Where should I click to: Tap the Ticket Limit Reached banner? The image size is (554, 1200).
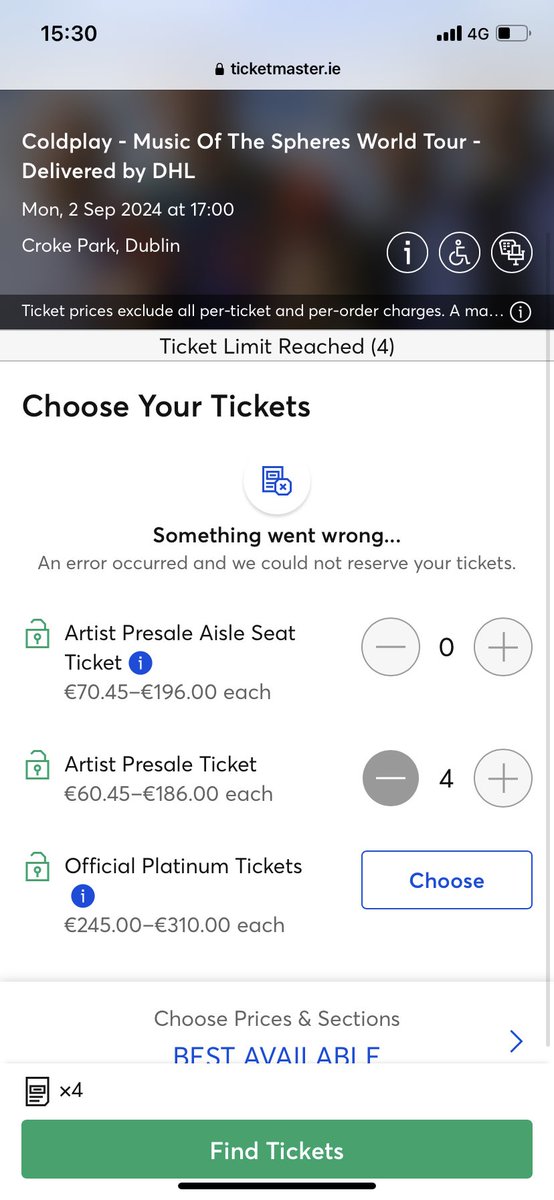(x=277, y=346)
